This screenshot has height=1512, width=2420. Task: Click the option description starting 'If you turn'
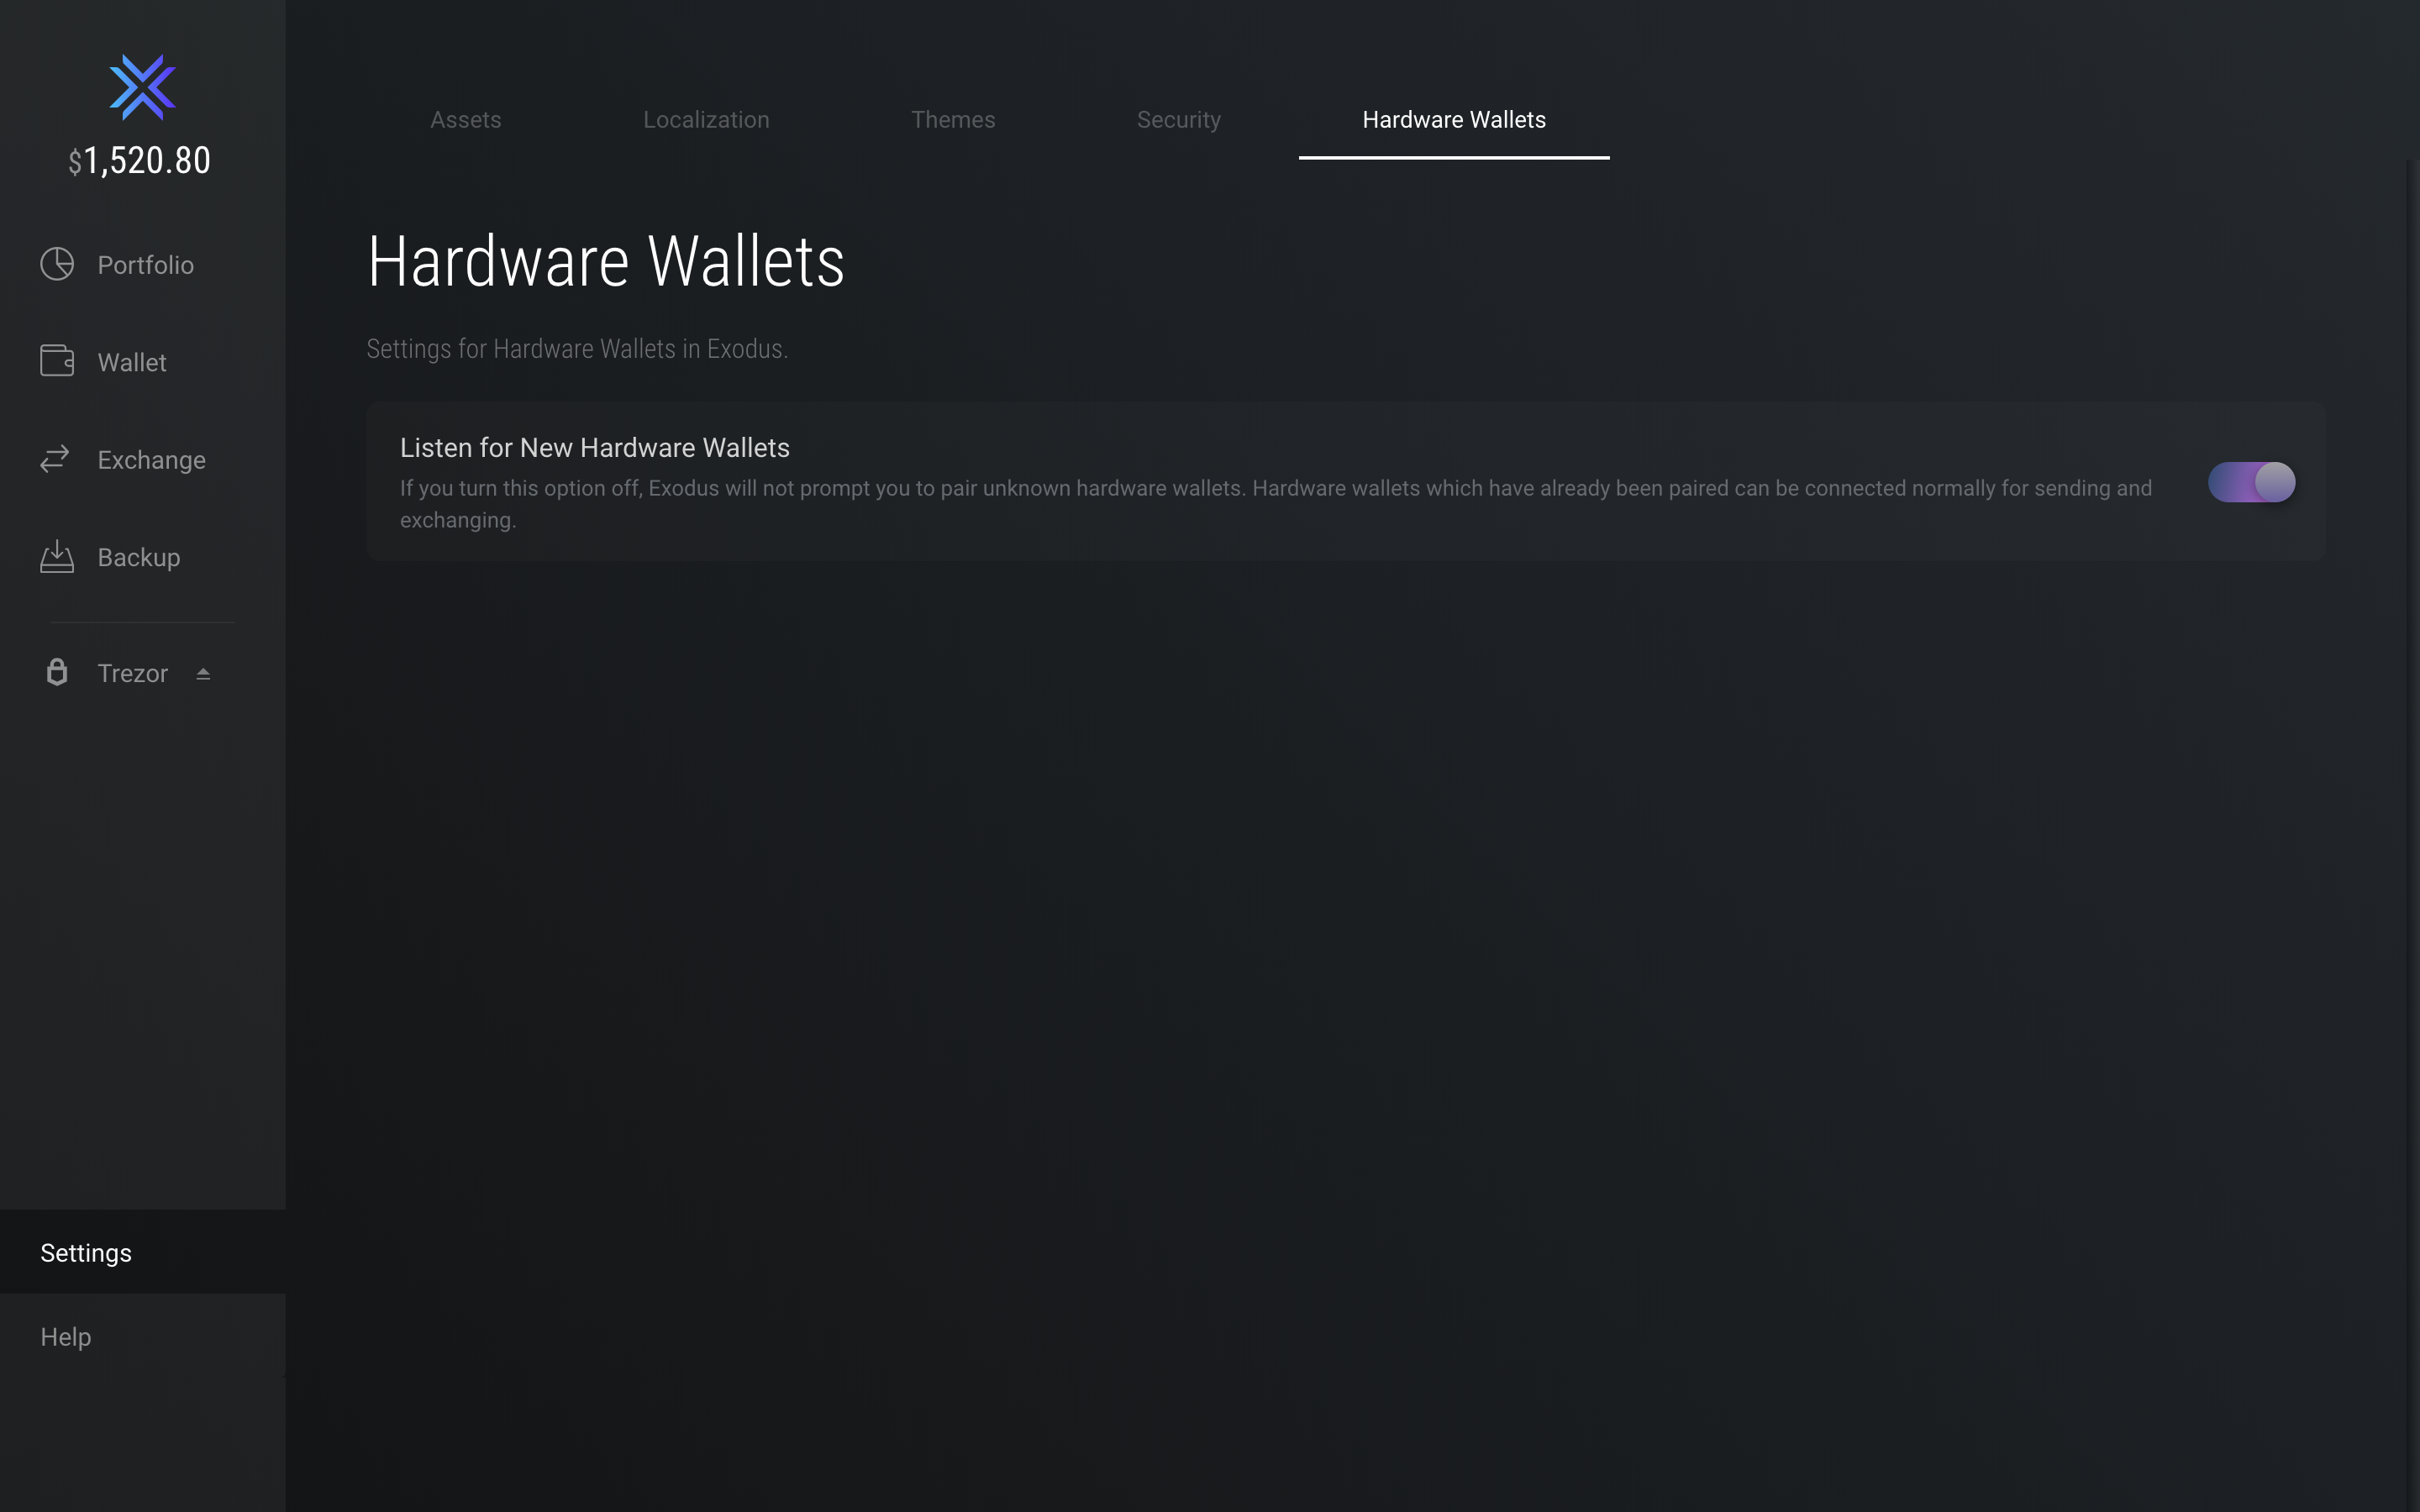click(x=1276, y=504)
